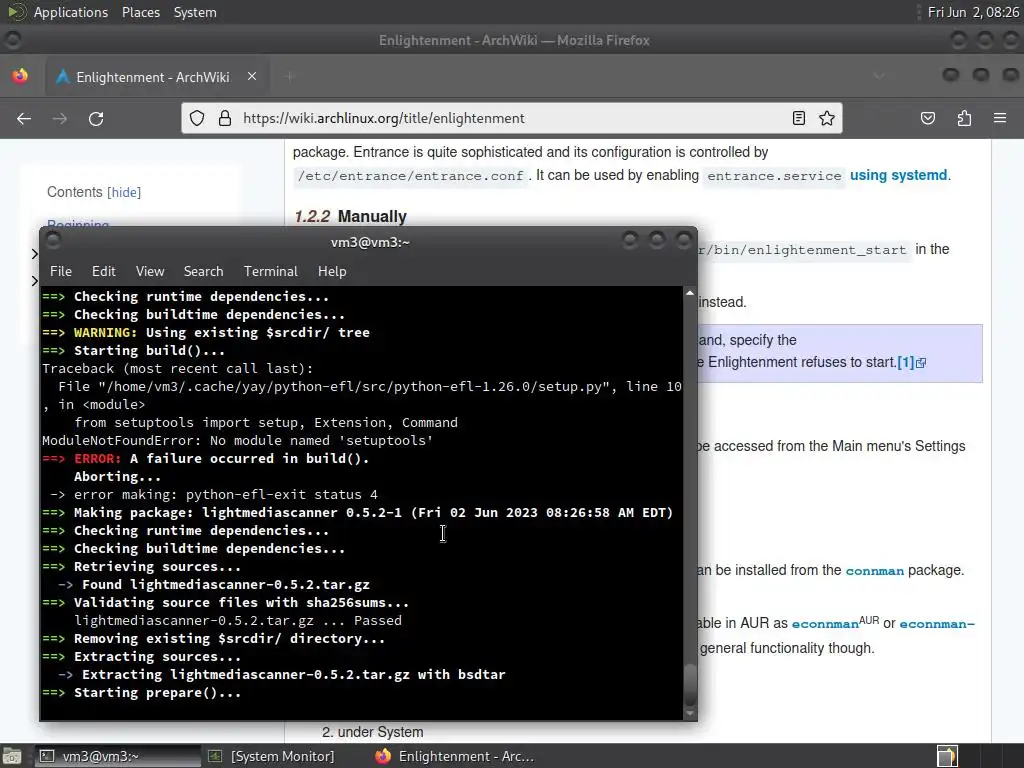The width and height of the screenshot is (1024, 768).
Task: Open the econnman AUR link
Action: coord(825,624)
